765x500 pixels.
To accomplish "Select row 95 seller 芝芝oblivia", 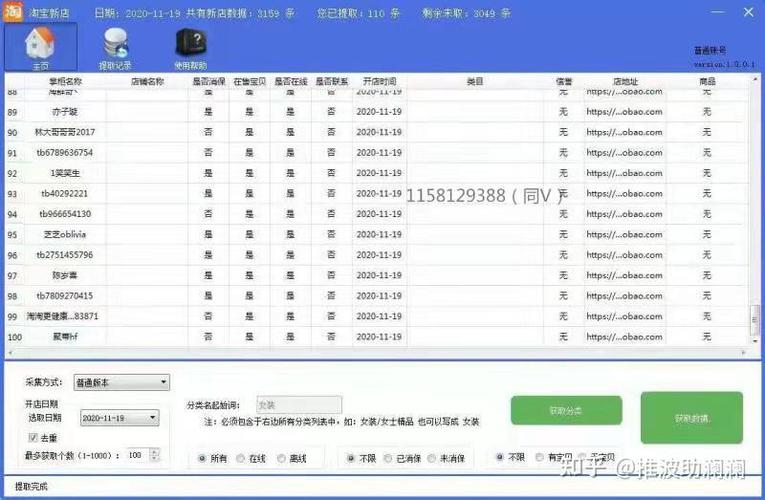I will coord(65,235).
